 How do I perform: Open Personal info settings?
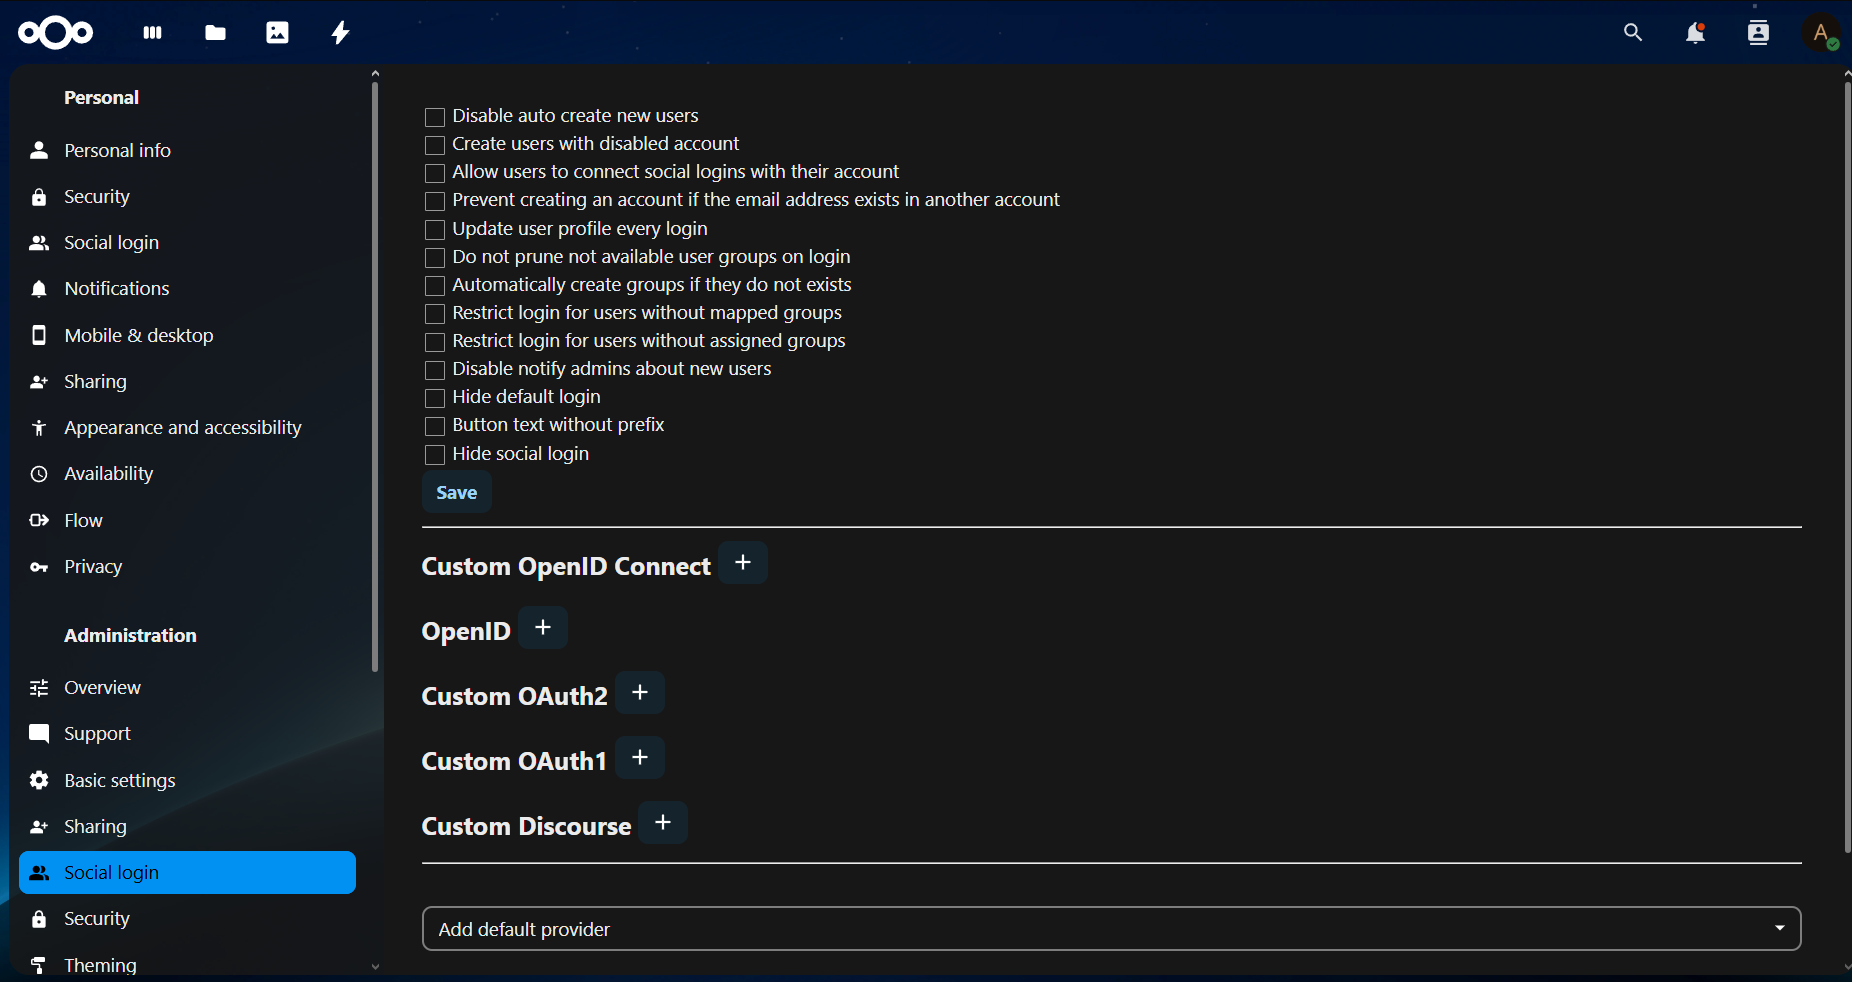point(187,150)
